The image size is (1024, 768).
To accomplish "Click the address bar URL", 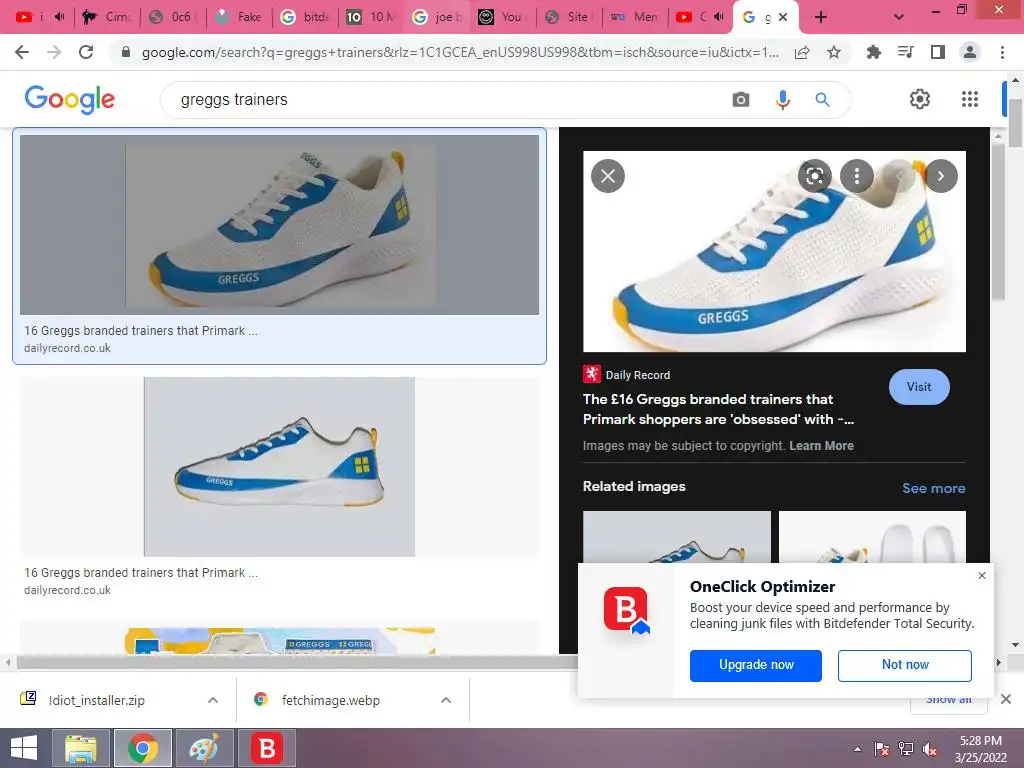I will pyautogui.click(x=460, y=52).
